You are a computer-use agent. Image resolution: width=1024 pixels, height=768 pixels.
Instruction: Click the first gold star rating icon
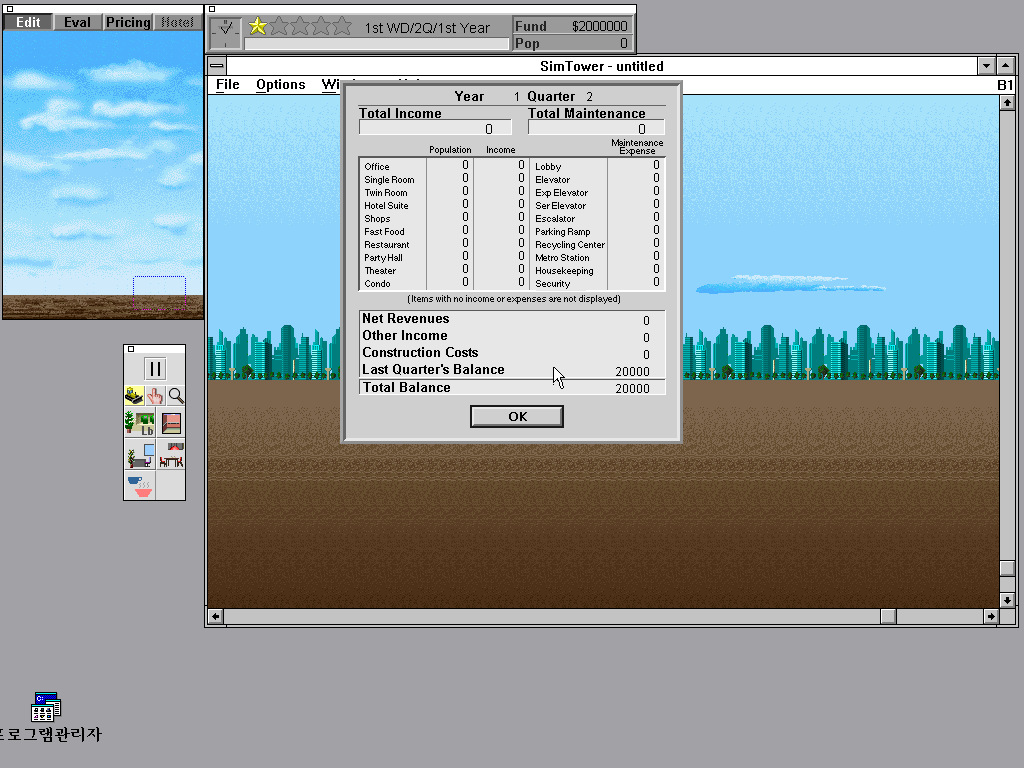click(x=258, y=26)
